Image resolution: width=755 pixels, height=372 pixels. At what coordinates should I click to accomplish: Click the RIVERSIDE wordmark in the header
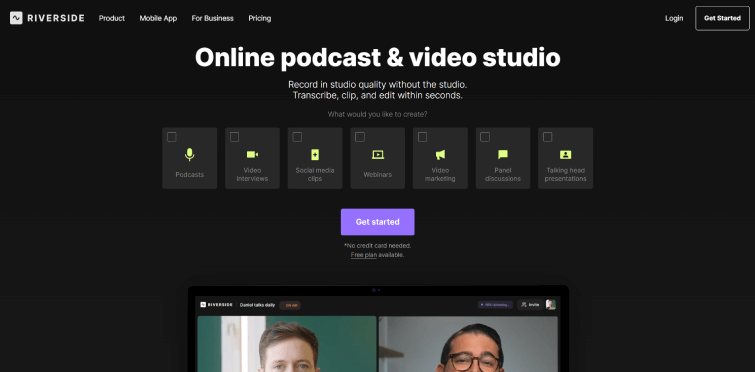click(x=56, y=18)
